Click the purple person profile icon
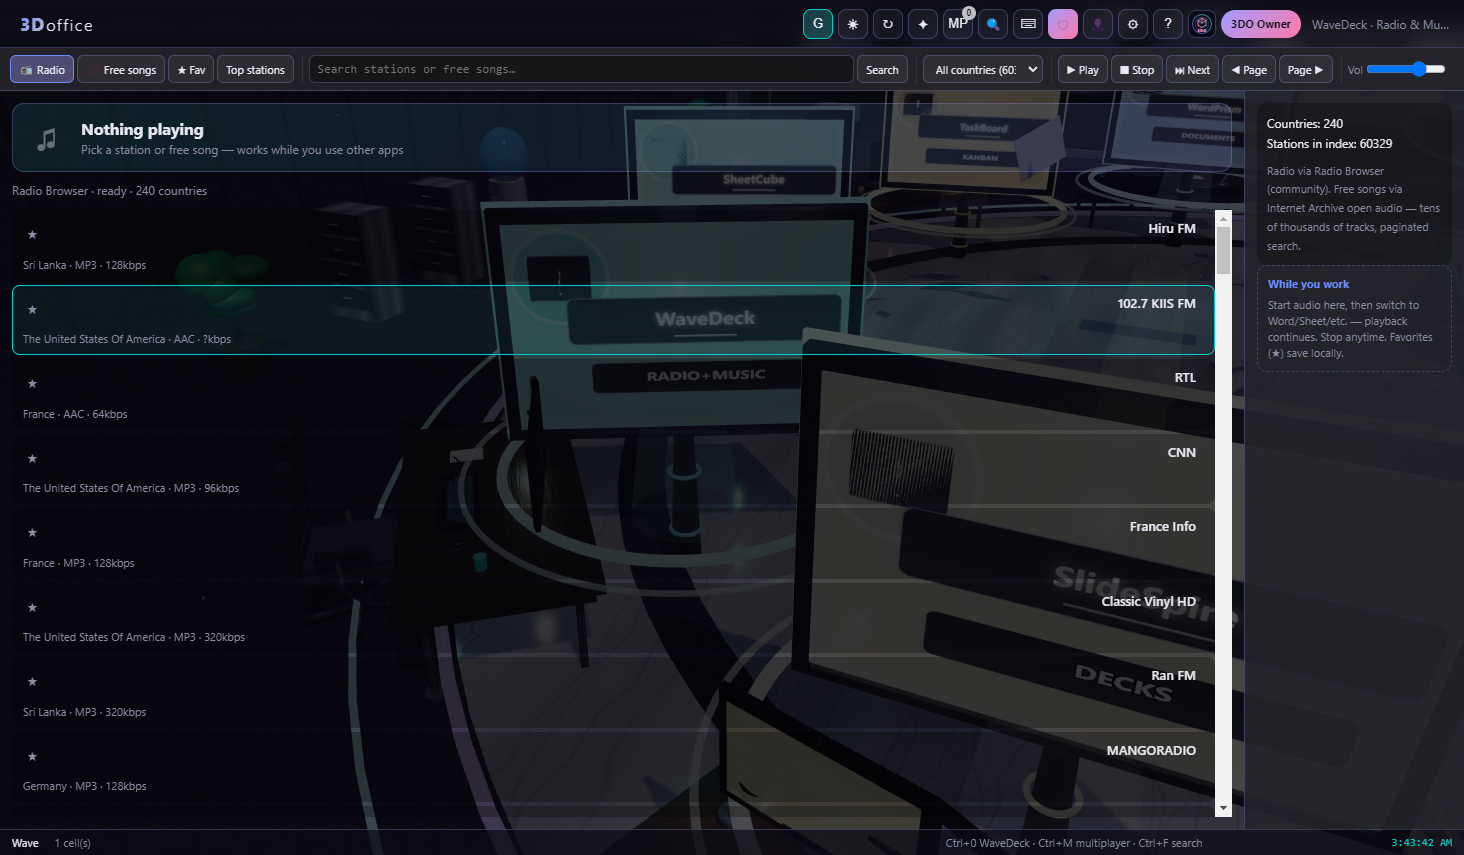 (1098, 24)
